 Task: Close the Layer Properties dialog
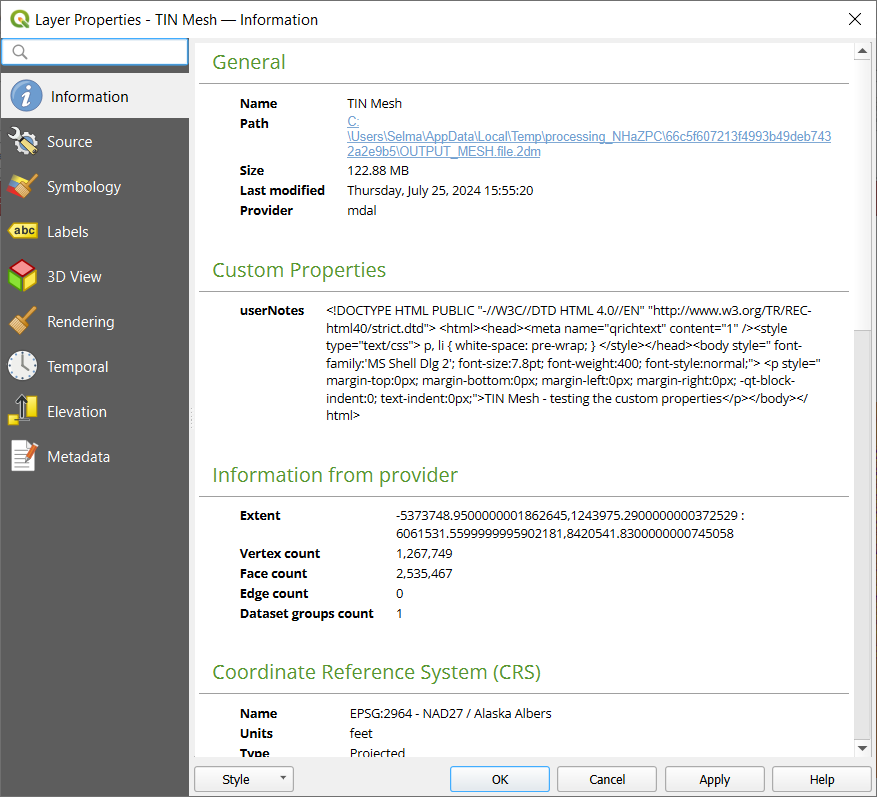(x=854, y=19)
